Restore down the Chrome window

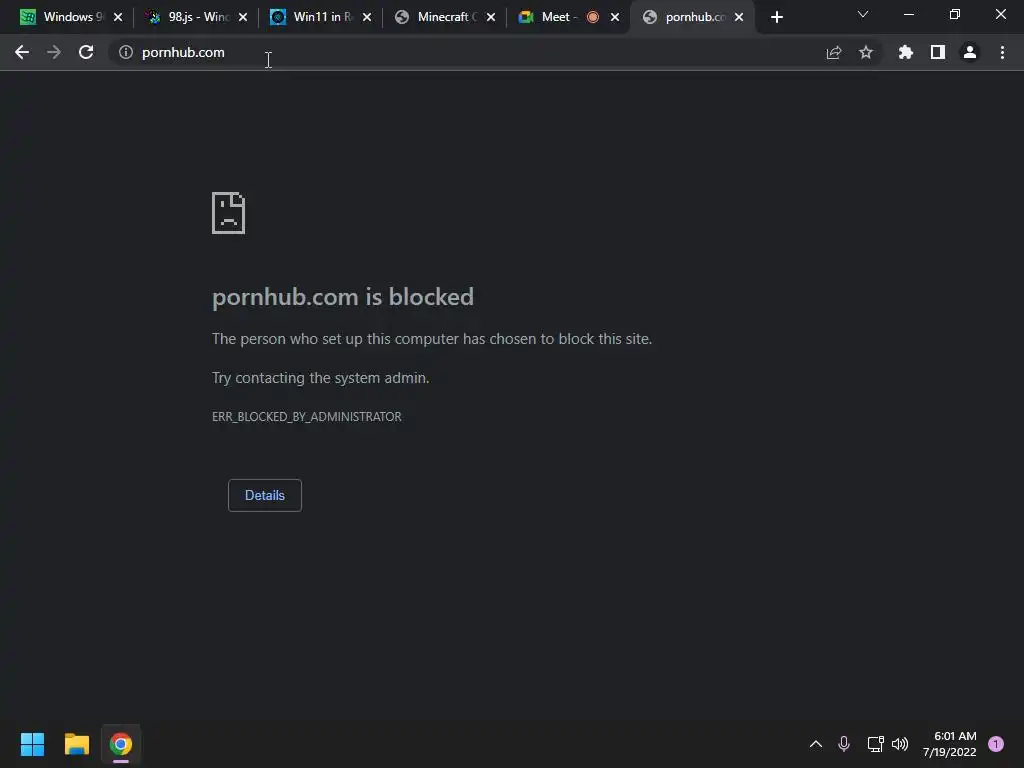955,14
